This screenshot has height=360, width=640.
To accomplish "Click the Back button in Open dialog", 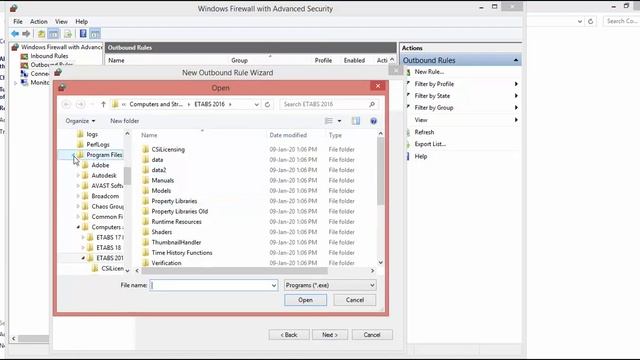I will pyautogui.click(x=66, y=104).
